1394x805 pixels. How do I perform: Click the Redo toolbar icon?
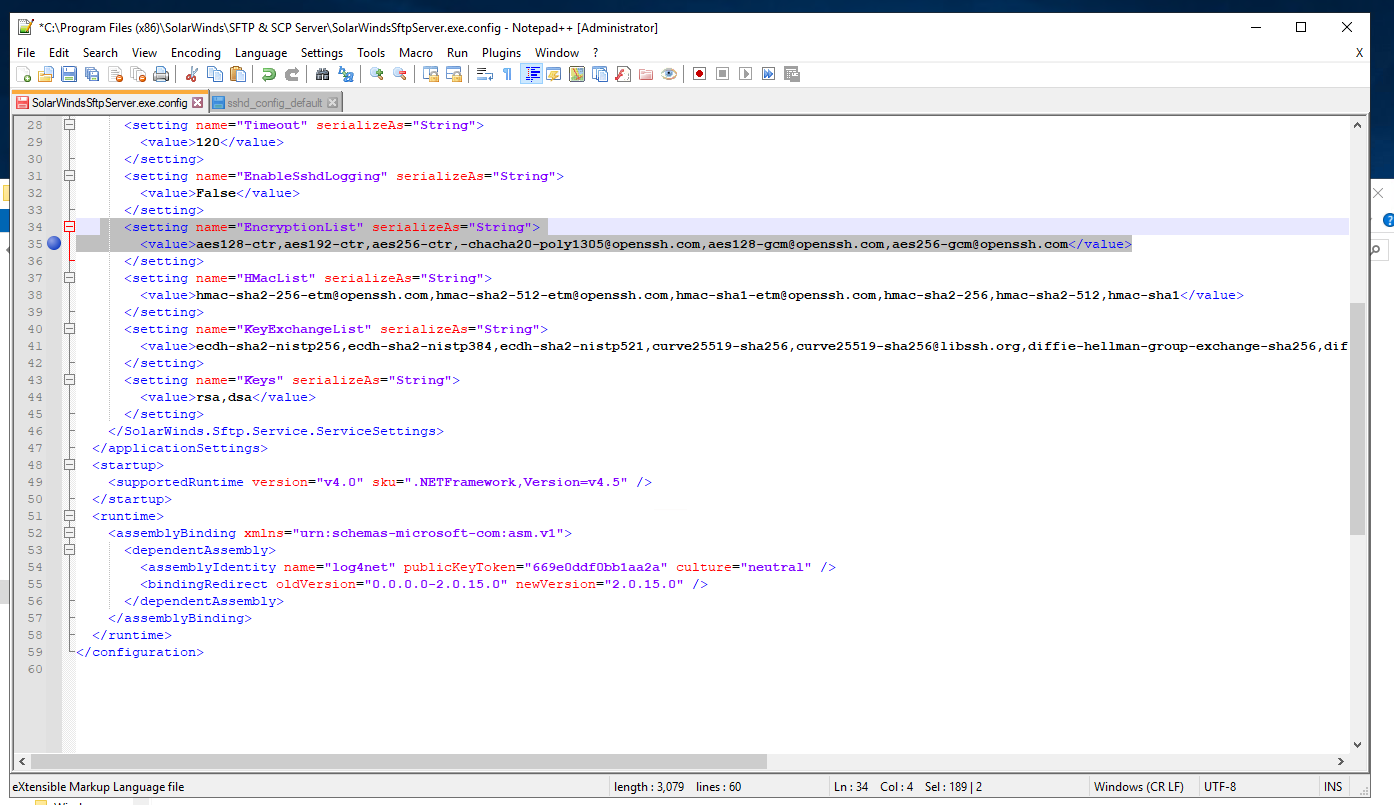291,74
